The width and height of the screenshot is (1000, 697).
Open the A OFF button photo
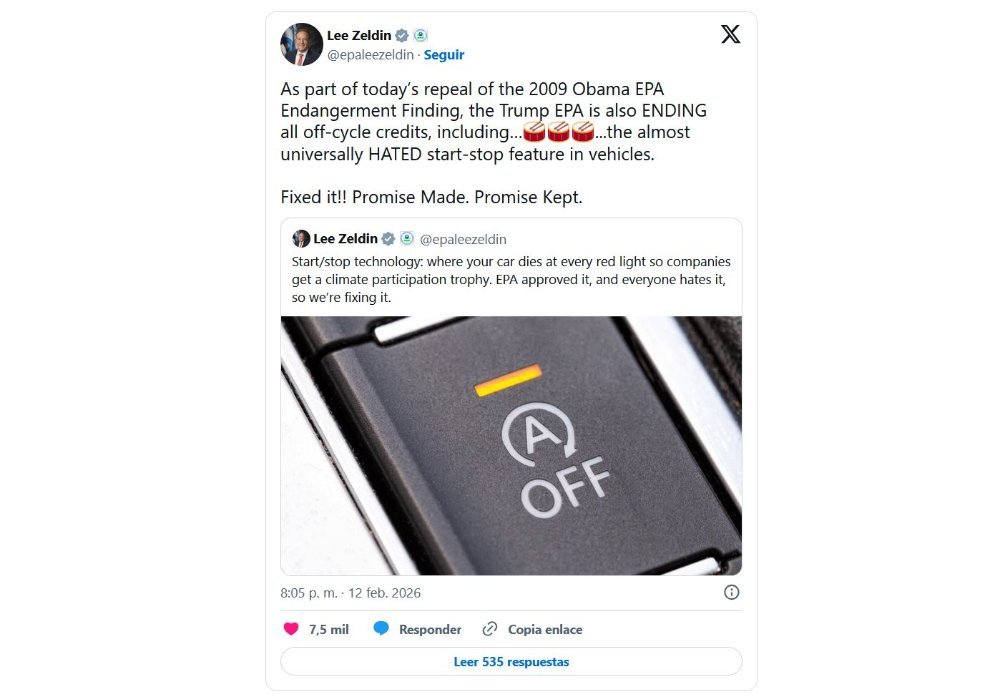pos(511,446)
